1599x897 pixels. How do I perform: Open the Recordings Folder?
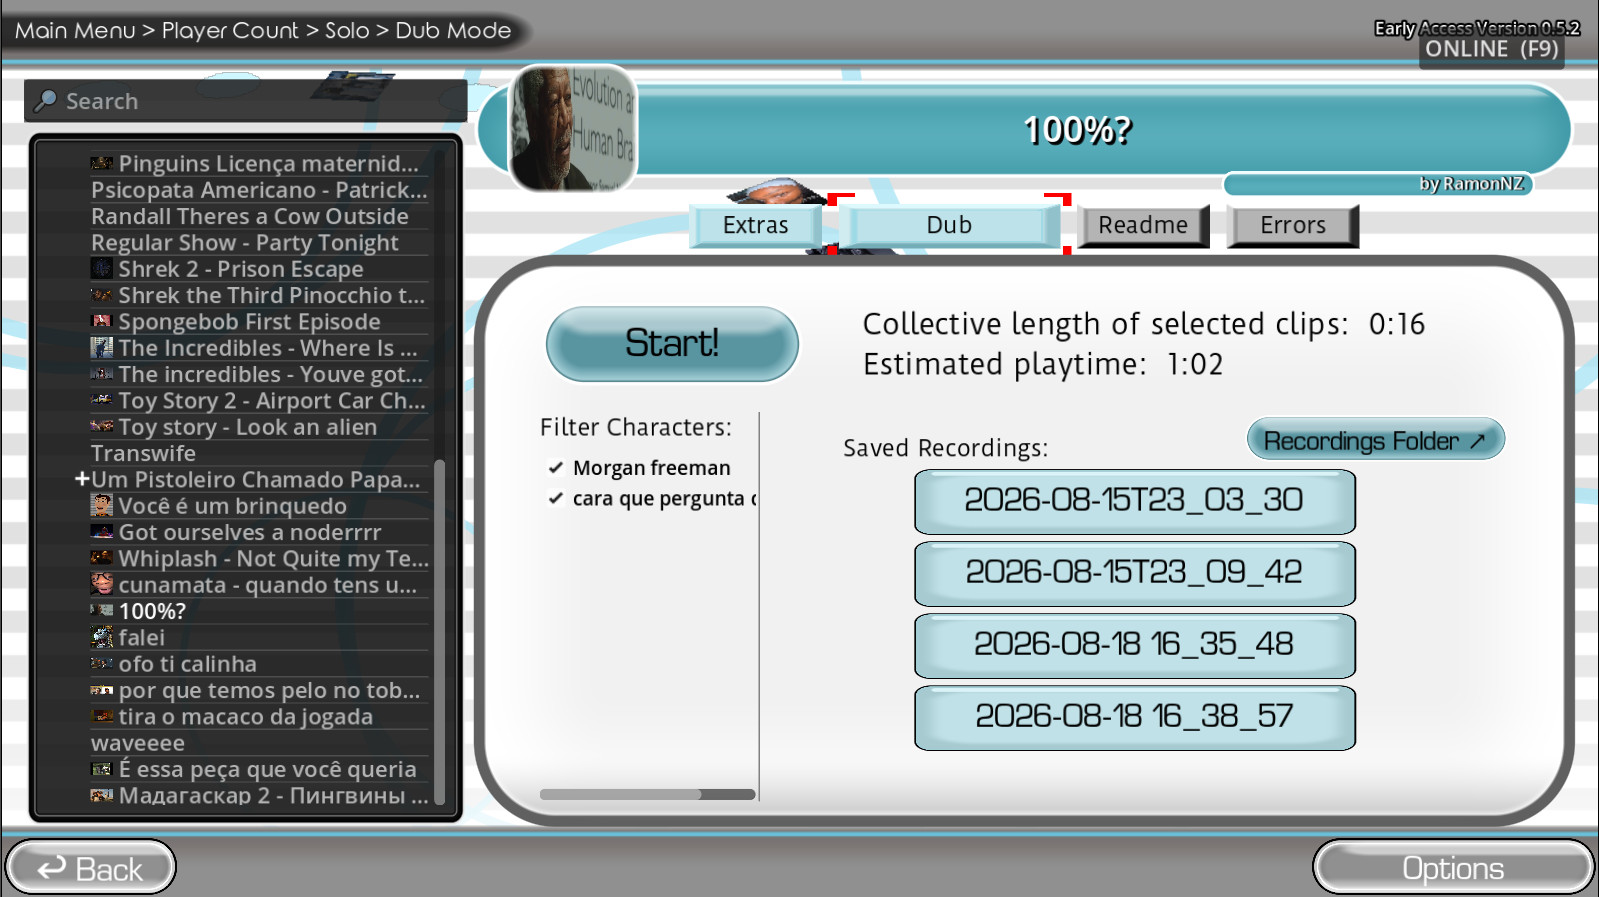pyautogui.click(x=1375, y=440)
